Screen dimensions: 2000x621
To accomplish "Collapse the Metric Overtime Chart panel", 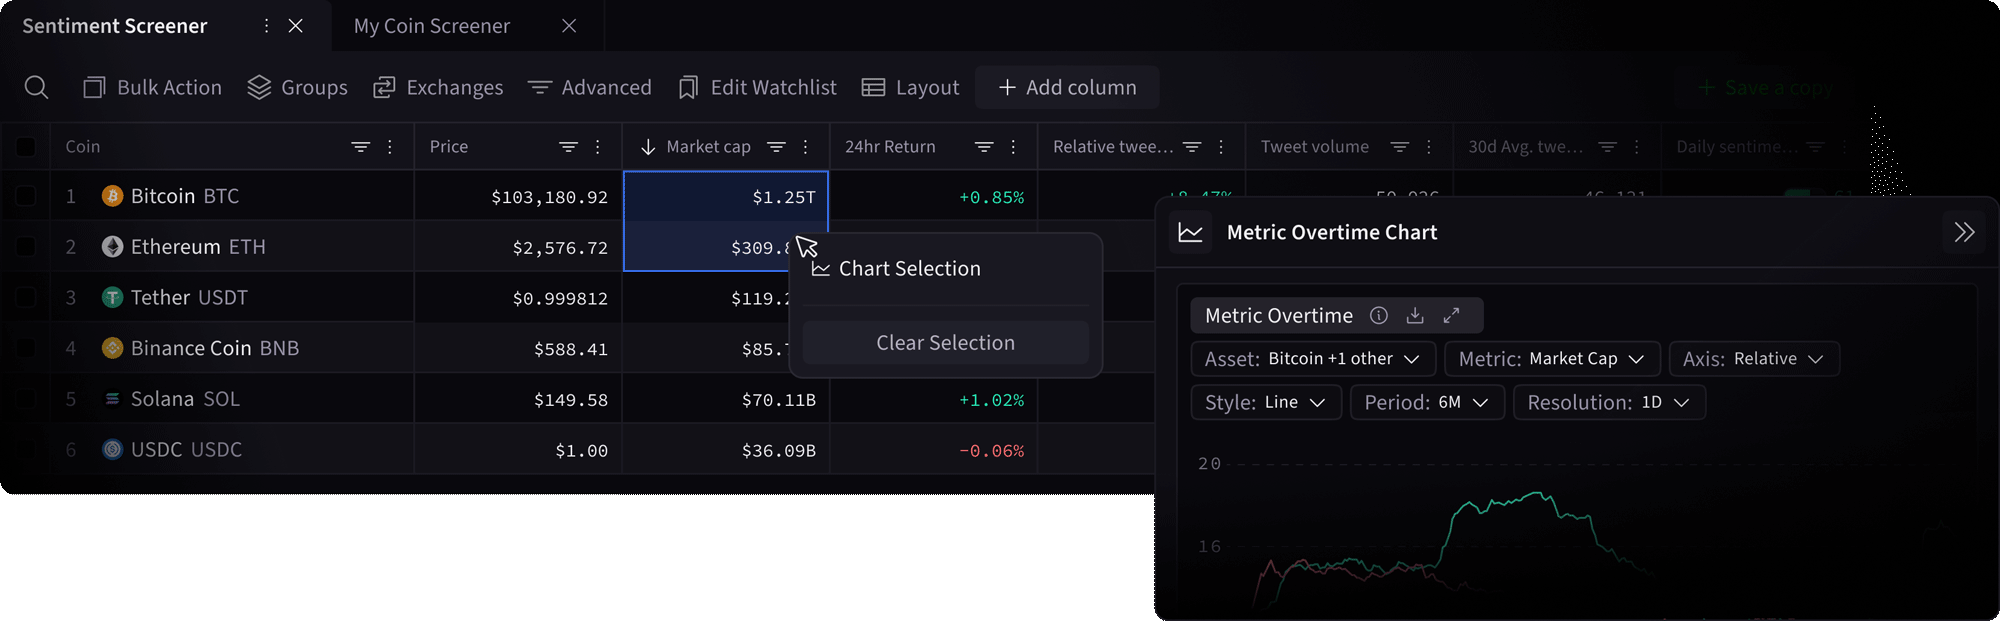I will [1963, 232].
